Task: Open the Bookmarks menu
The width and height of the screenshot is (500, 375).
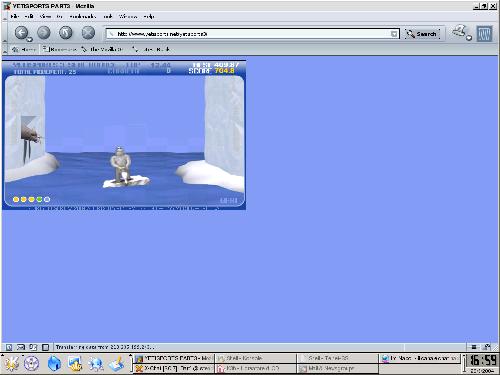Action: pyautogui.click(x=83, y=16)
